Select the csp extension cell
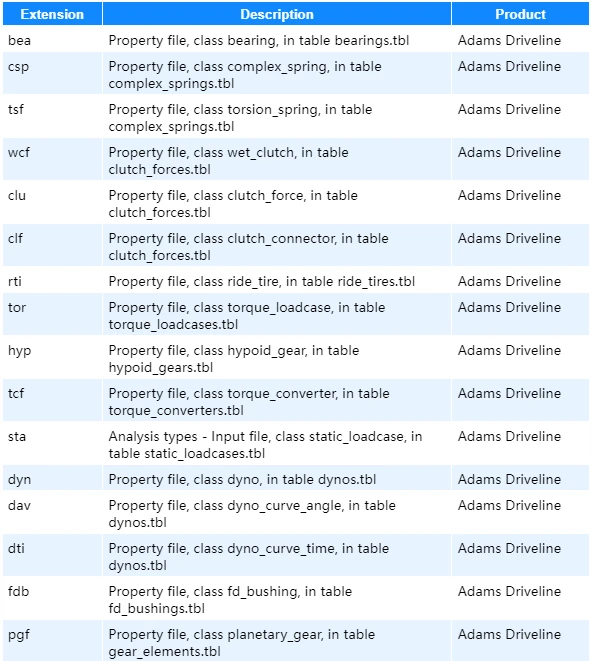Viewport: 591px width, 661px height. [x=52, y=74]
